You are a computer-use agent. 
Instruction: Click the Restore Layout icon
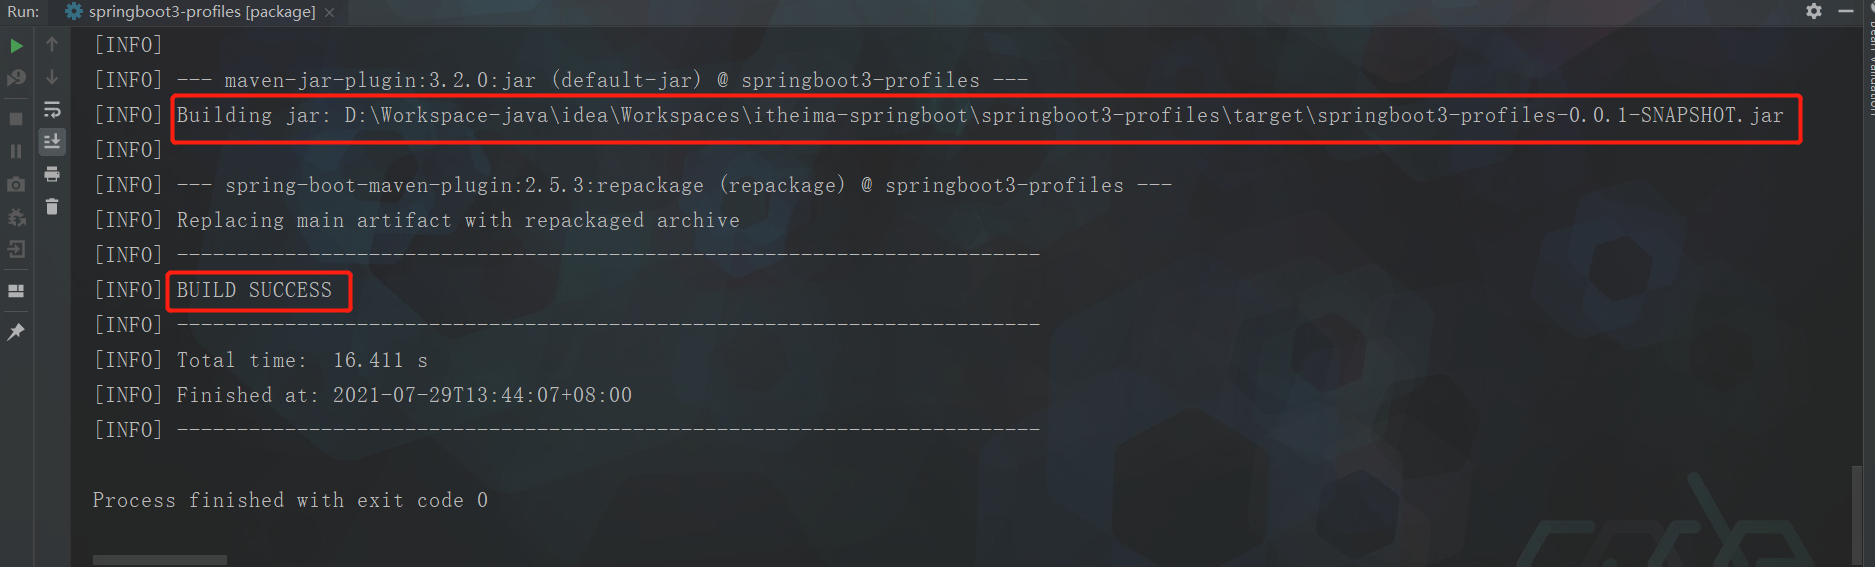click(x=16, y=291)
